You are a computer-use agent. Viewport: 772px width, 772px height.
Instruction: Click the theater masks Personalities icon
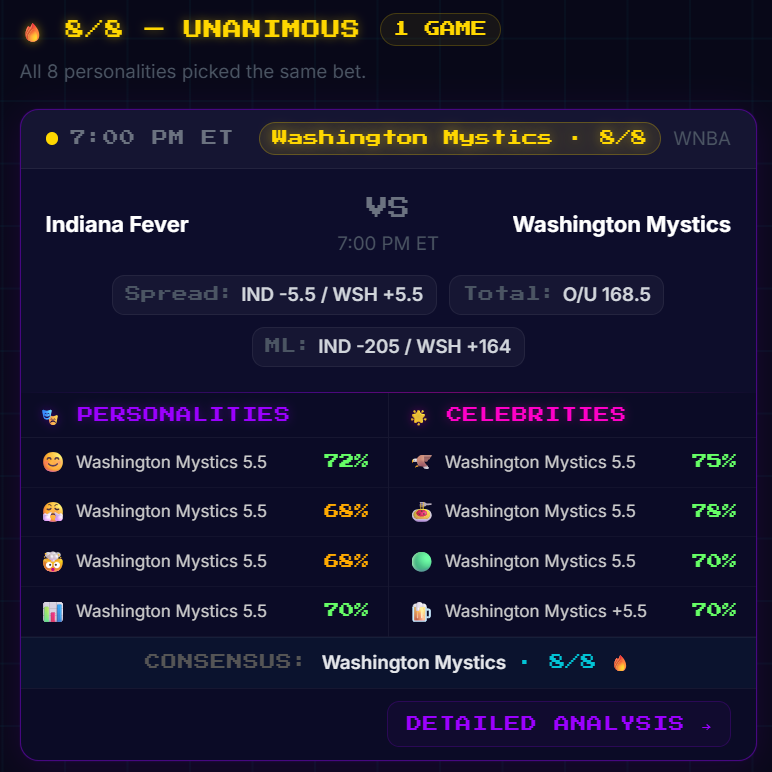50,417
